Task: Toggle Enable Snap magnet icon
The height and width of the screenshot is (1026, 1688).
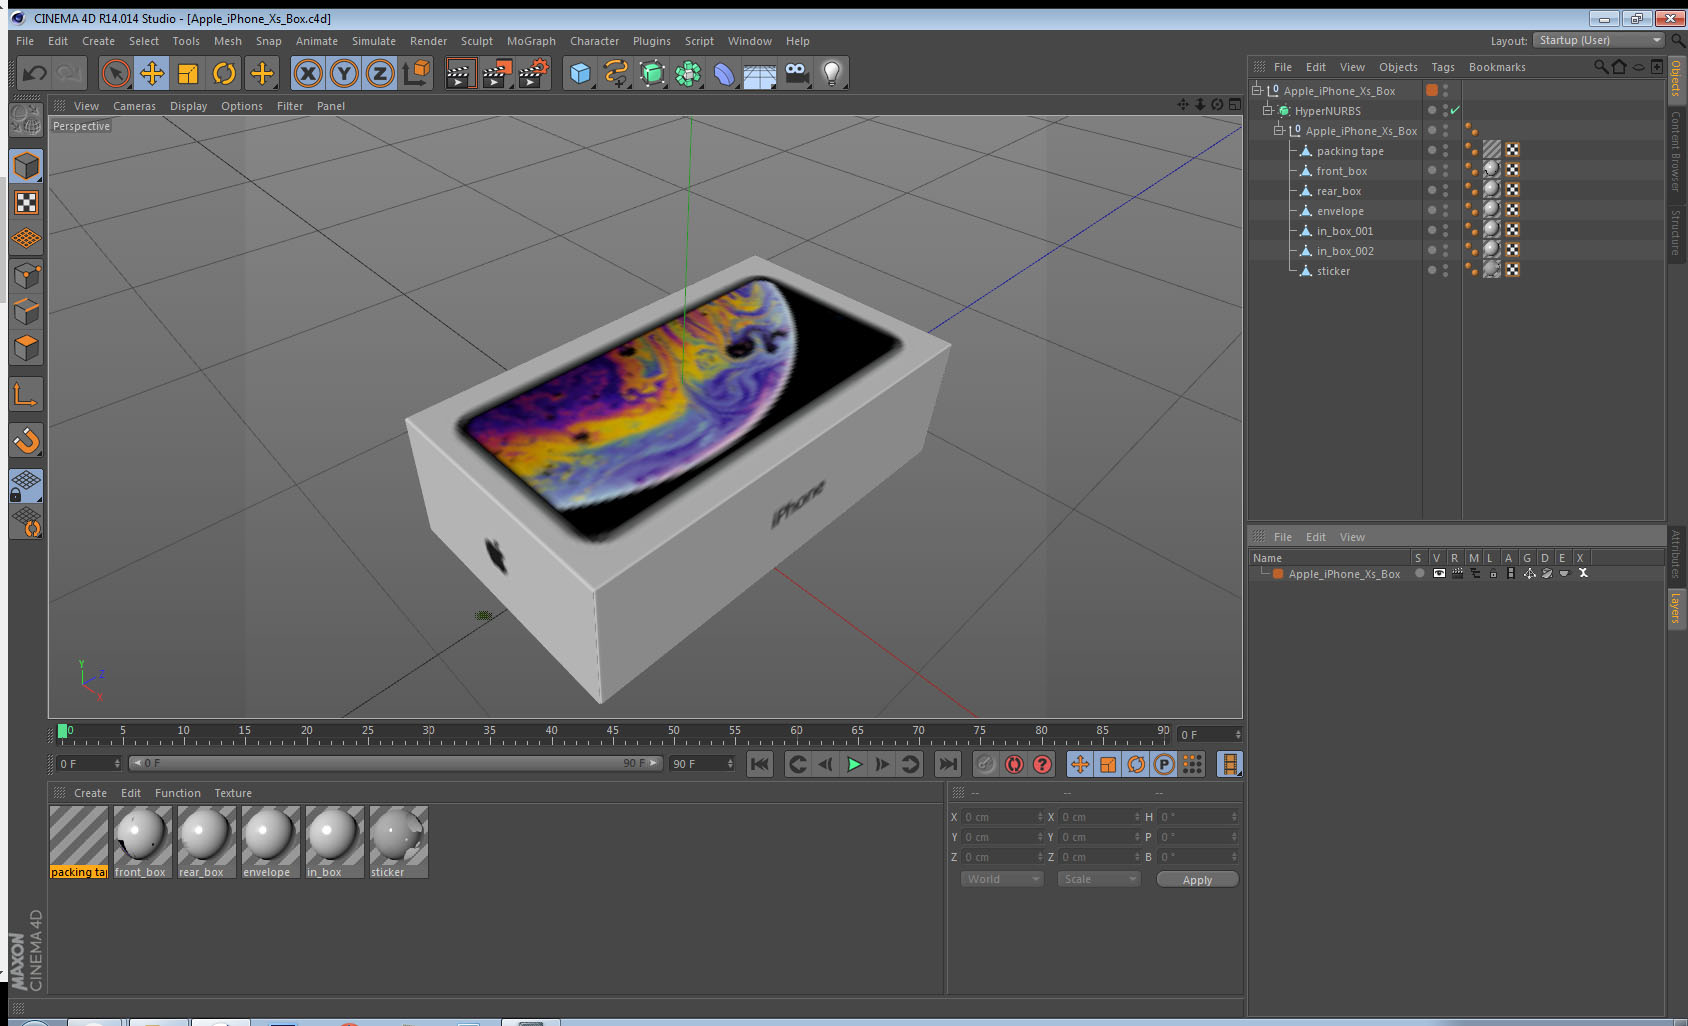Action: pos(26,440)
